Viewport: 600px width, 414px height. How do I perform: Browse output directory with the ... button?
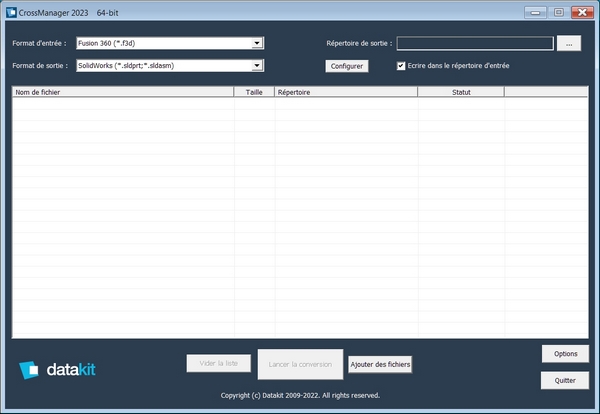click(x=569, y=43)
